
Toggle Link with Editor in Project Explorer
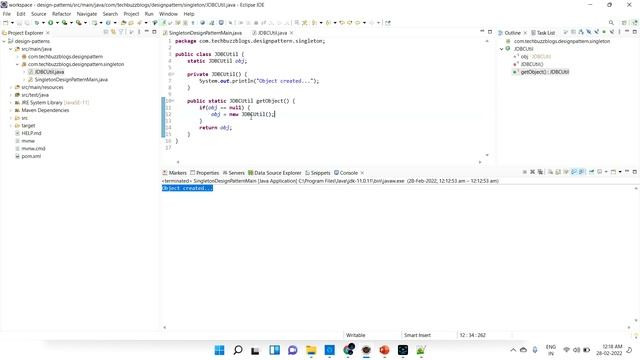coord(113,32)
